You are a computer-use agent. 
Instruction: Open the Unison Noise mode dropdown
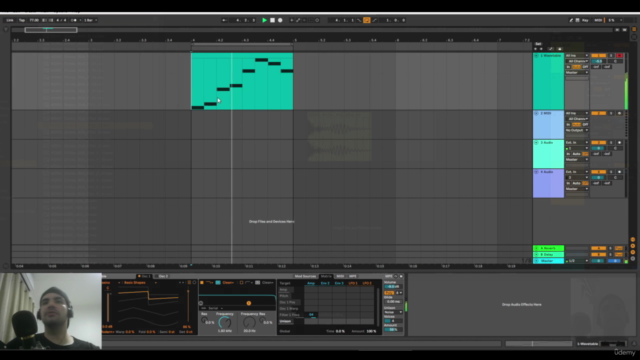pos(393,312)
